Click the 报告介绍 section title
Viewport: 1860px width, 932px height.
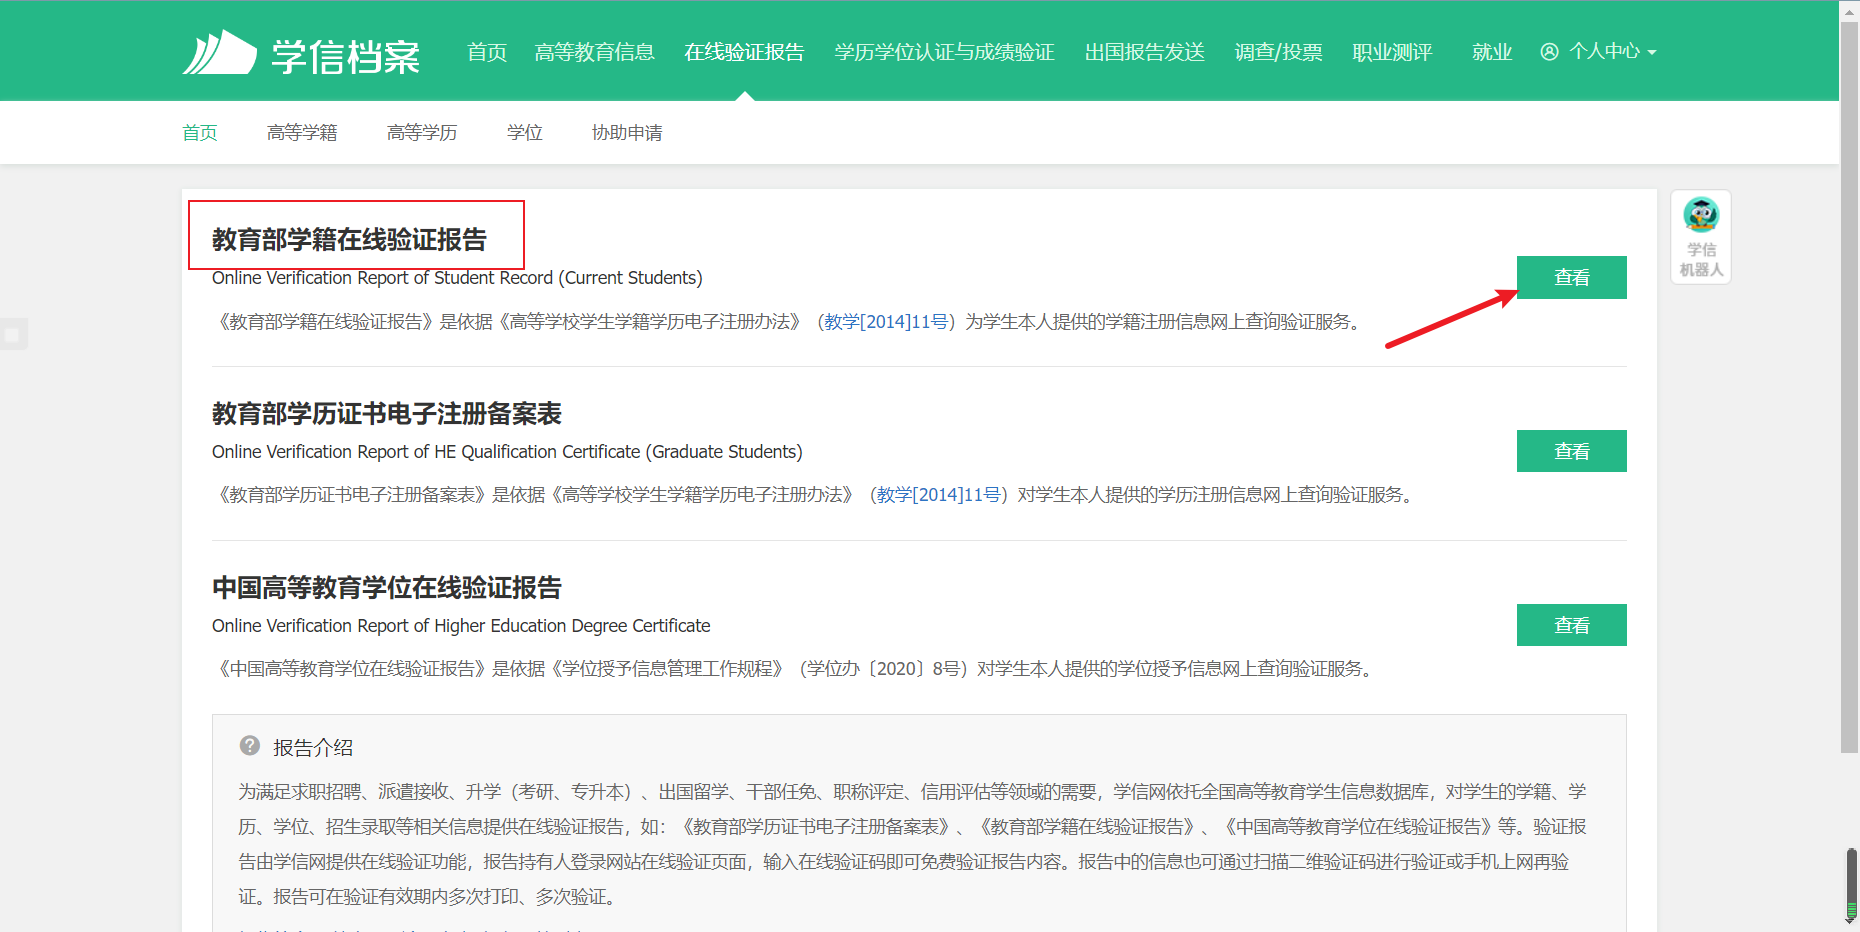pos(313,748)
